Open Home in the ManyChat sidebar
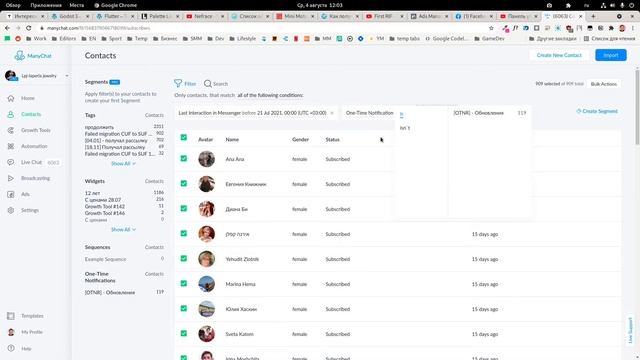 pos(27,98)
